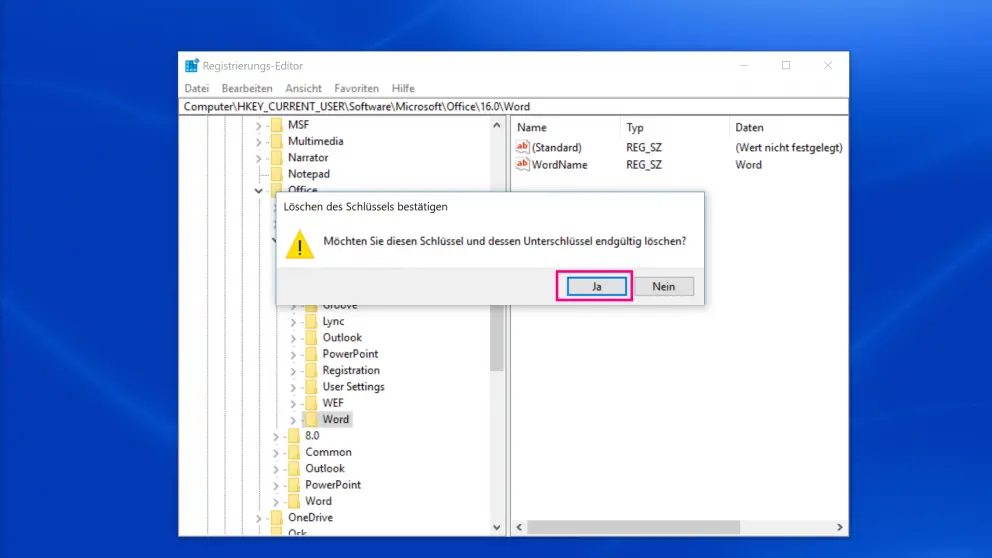Open the Datei menu
Viewport: 992px width, 558px height.
tap(196, 88)
